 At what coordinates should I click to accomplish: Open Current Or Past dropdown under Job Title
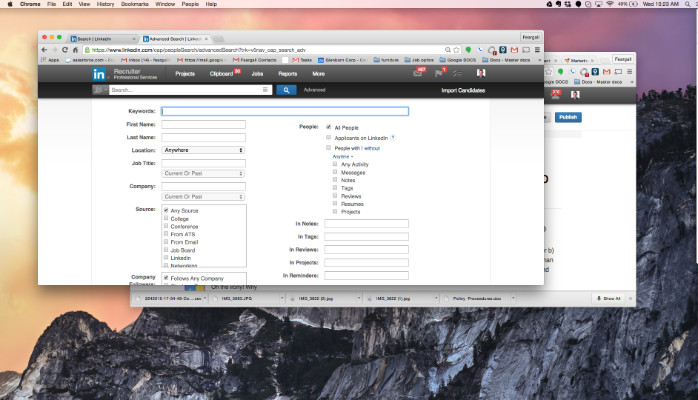pos(203,174)
